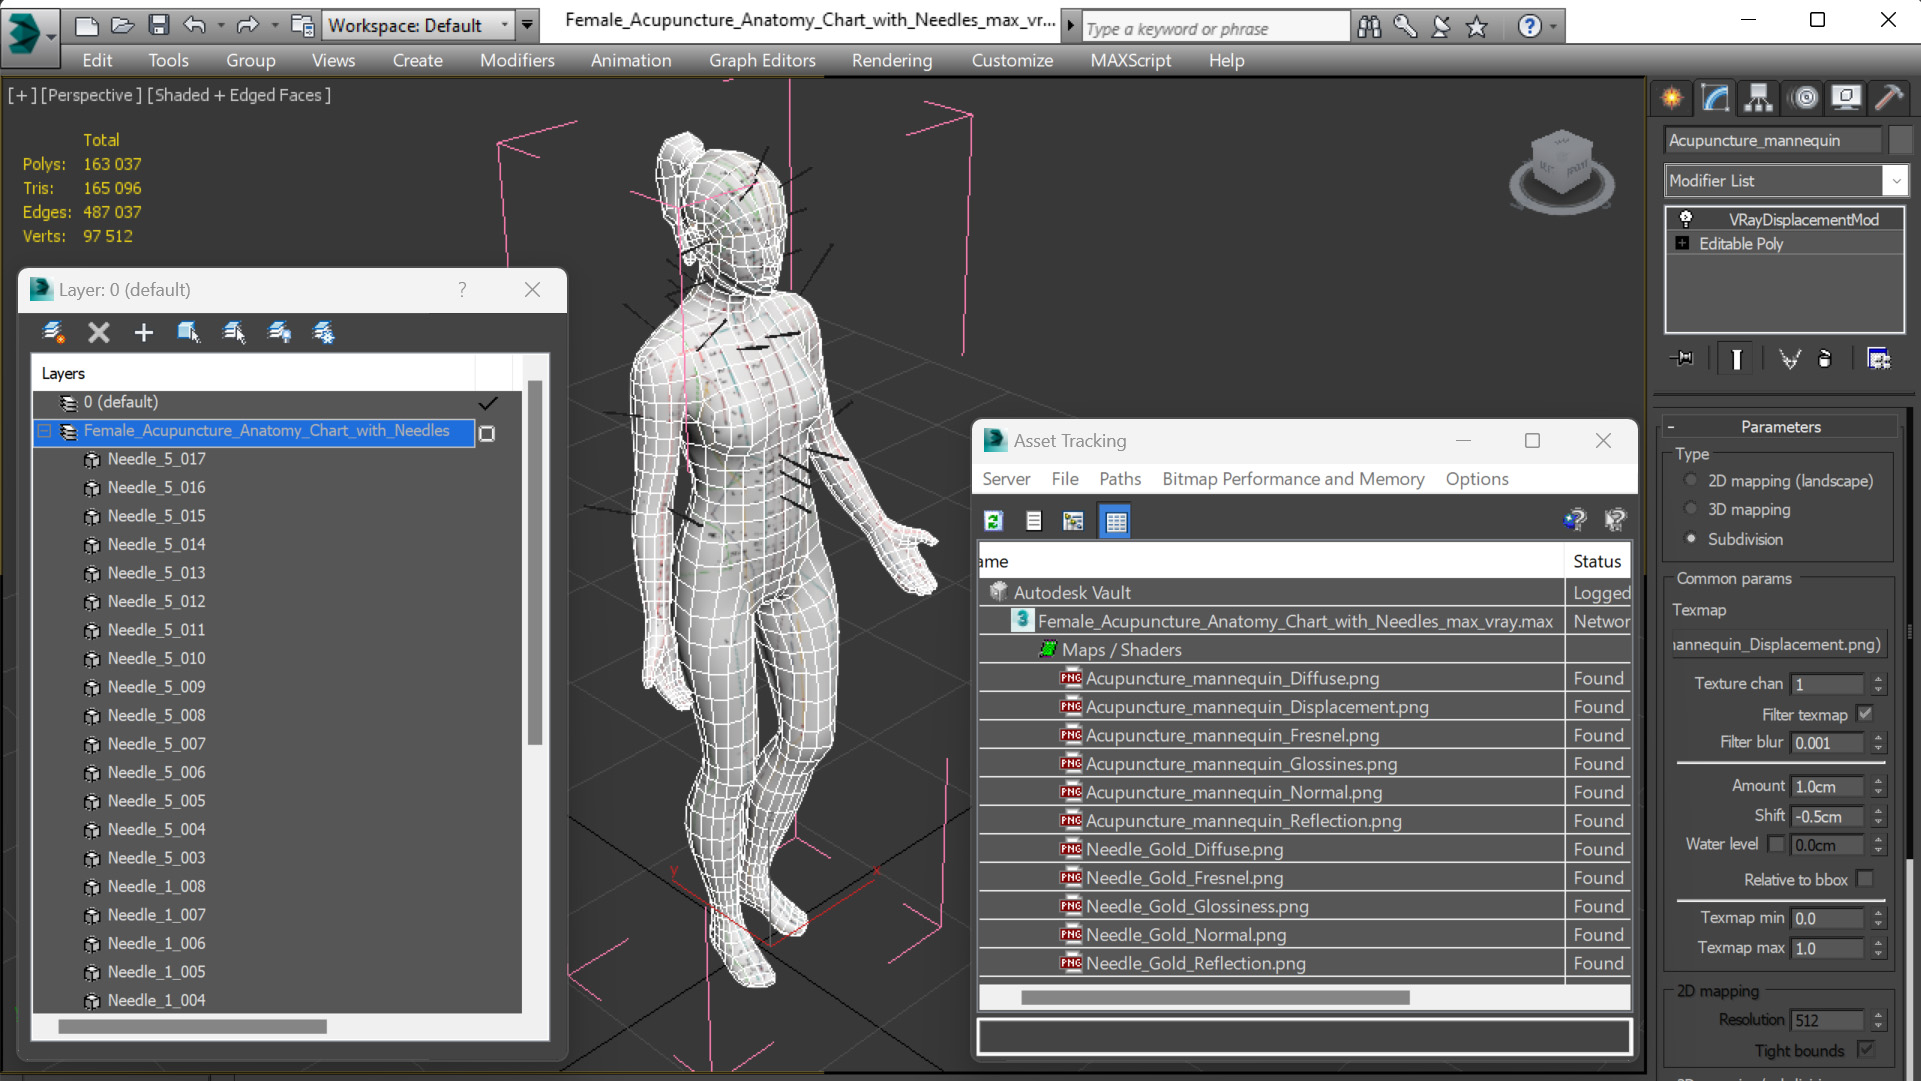
Task: Open the Modifier List dropdown
Action: click(1895, 181)
